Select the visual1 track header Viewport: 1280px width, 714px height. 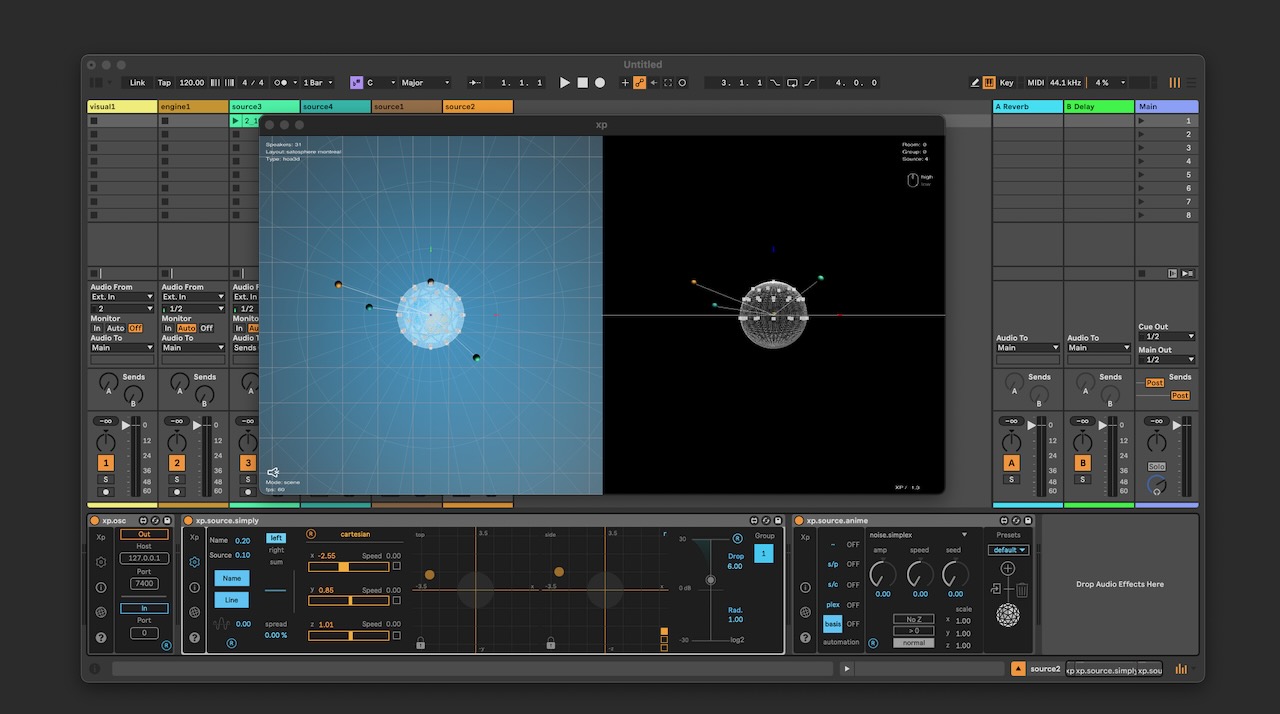(x=122, y=107)
